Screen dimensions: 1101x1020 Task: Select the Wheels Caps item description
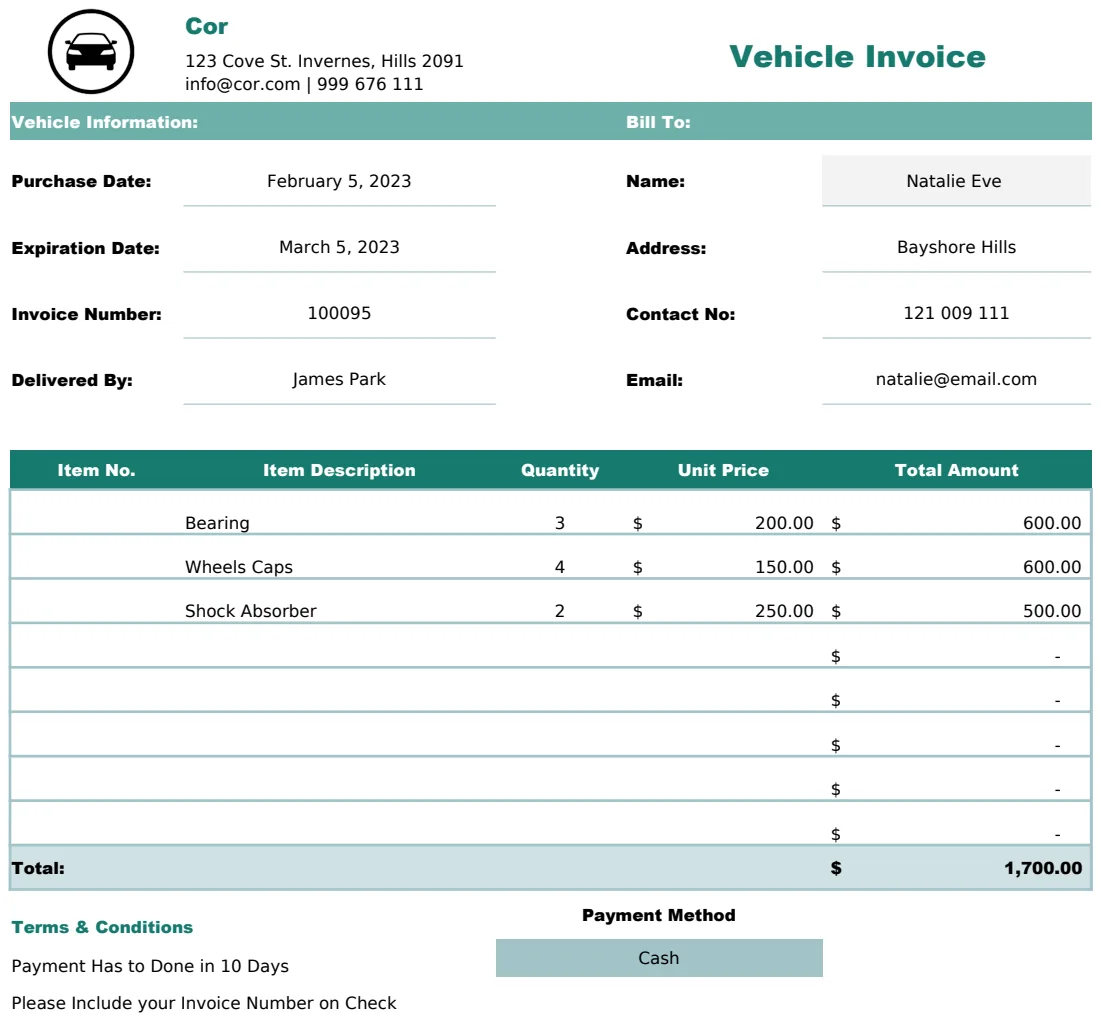coord(239,567)
